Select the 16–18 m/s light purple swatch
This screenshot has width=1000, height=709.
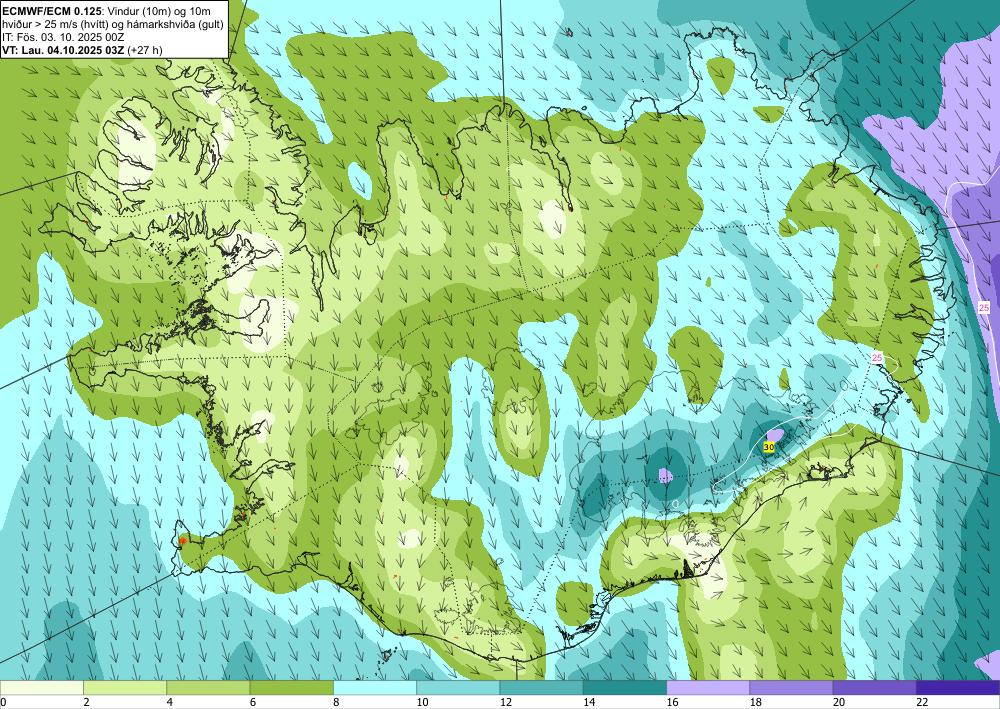pyautogui.click(x=708, y=688)
